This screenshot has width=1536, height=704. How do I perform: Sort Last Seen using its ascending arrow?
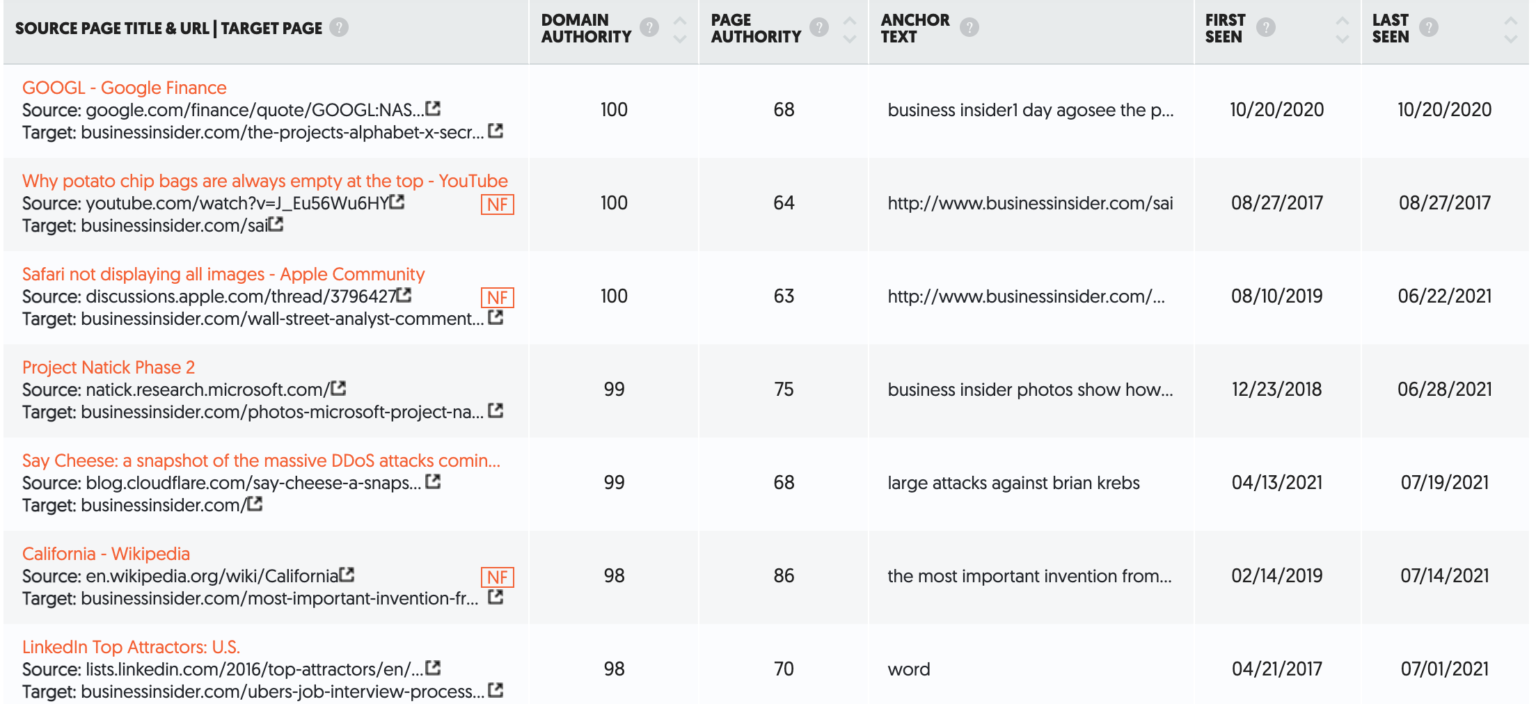(x=1510, y=19)
